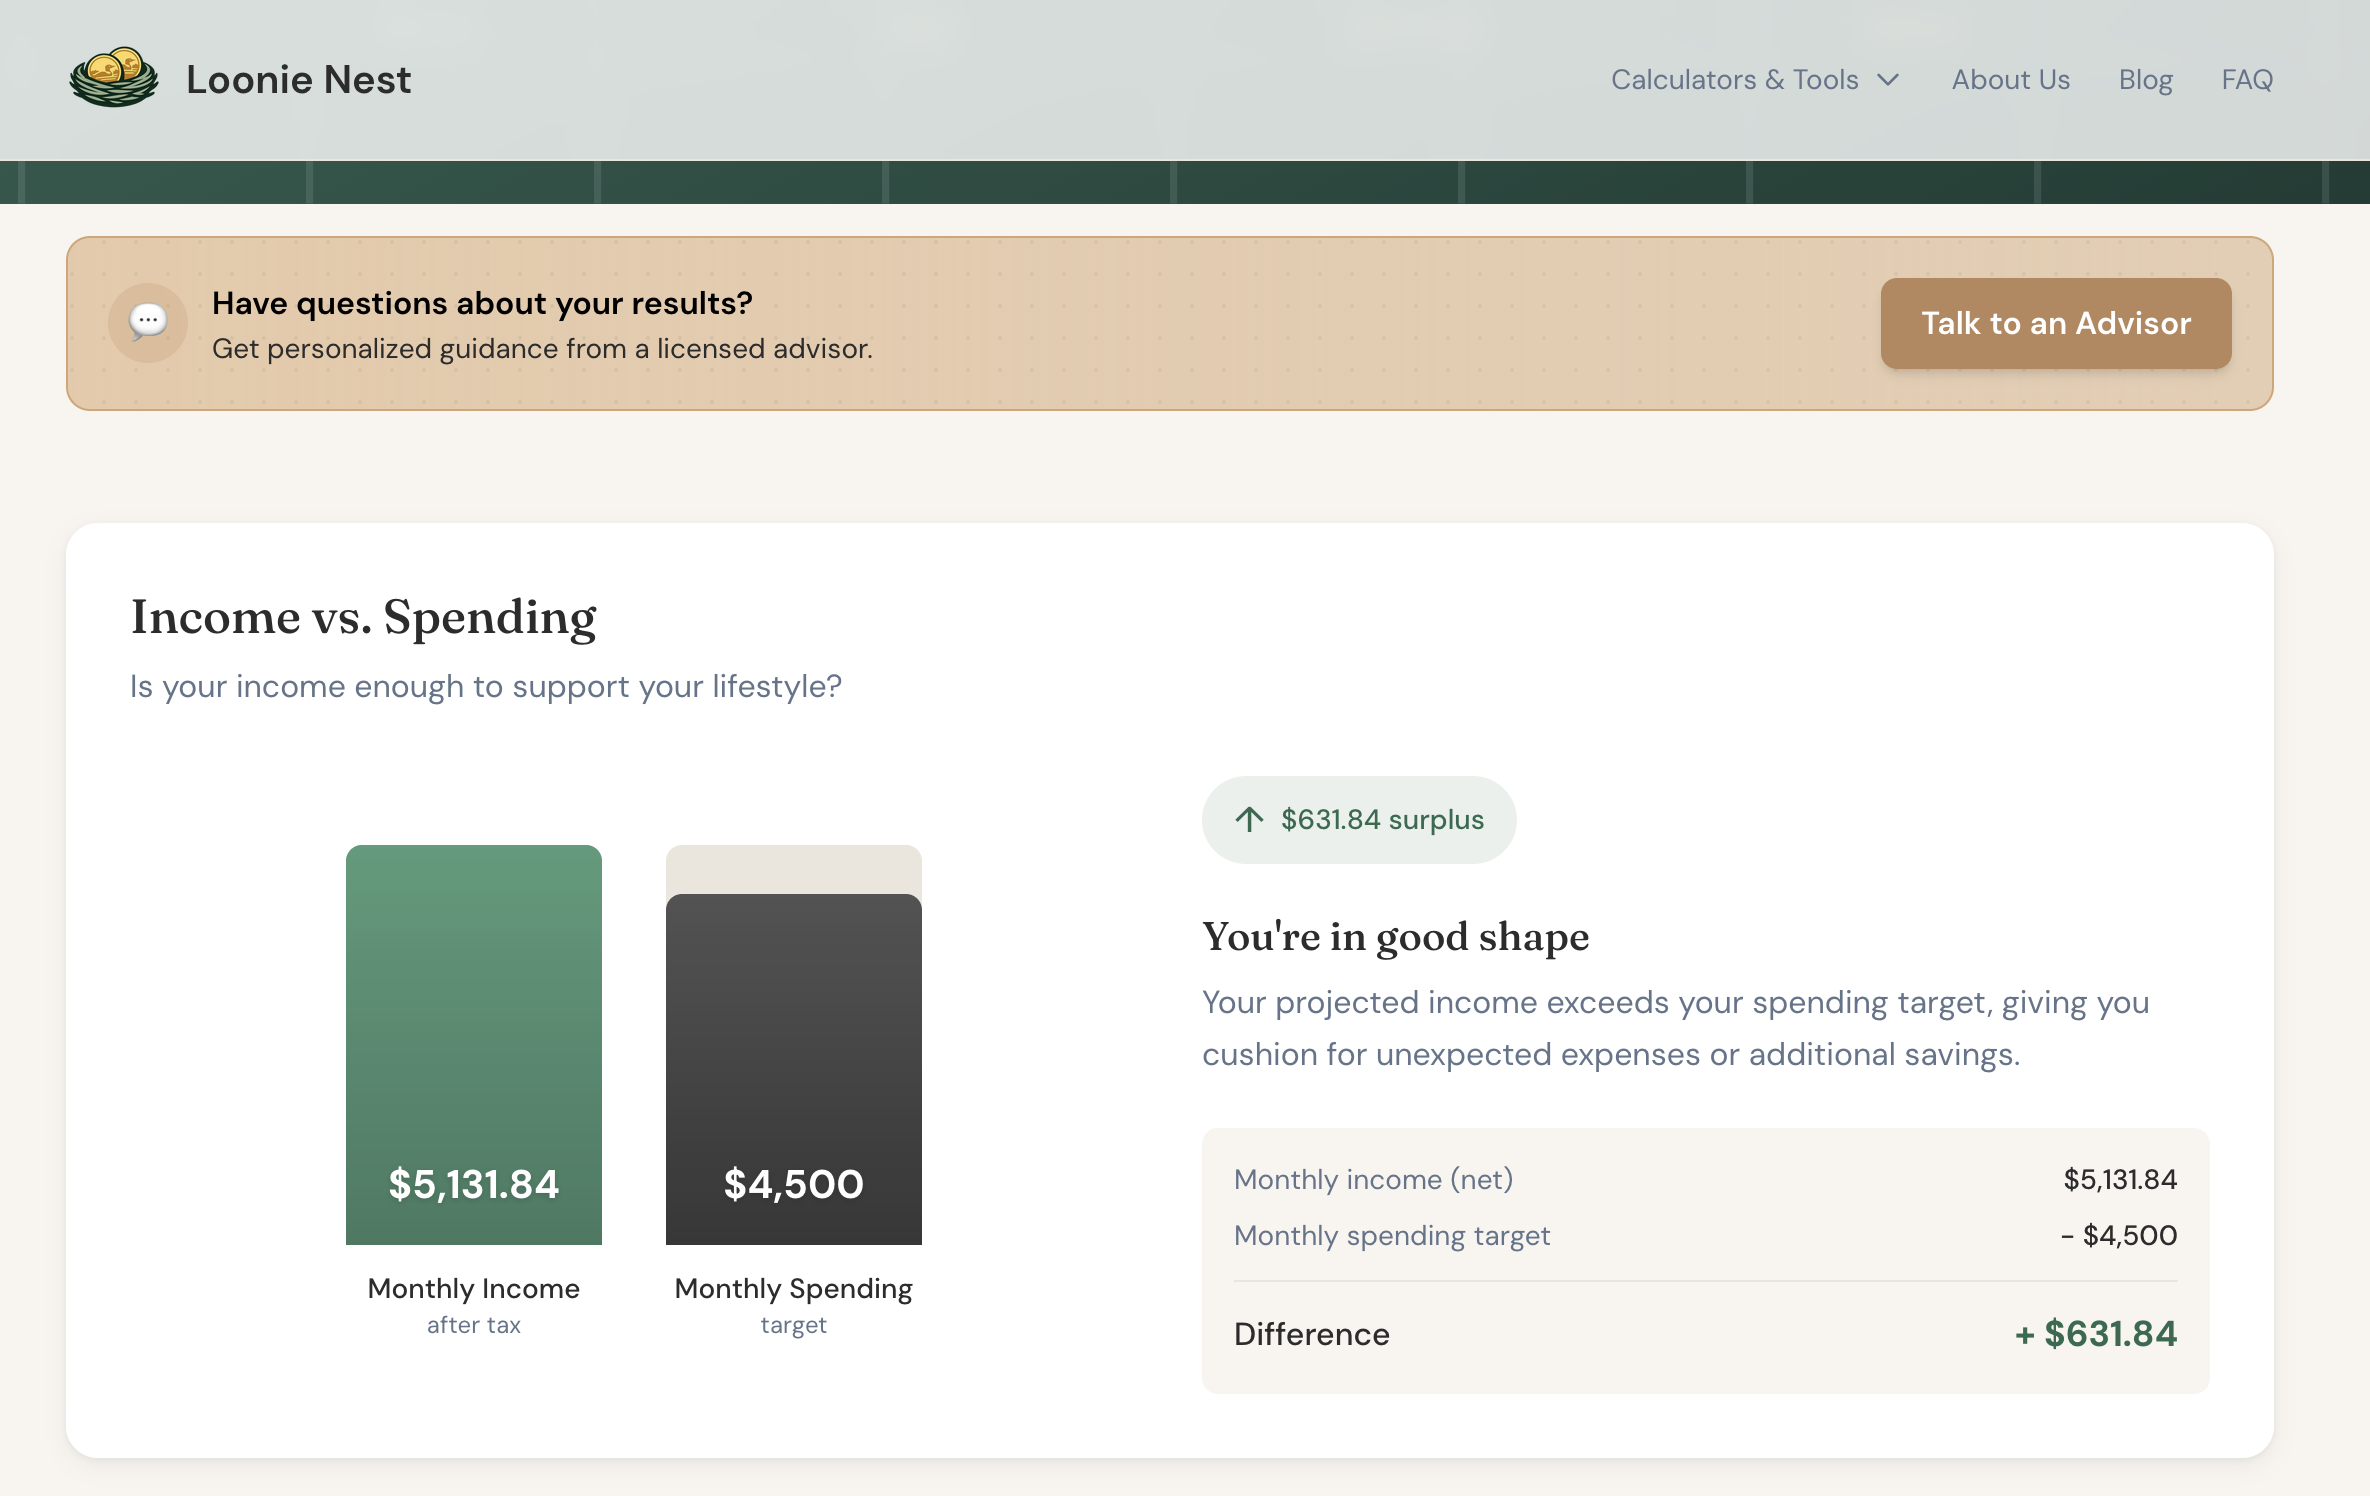The image size is (2370, 1496).
Task: Click the dark Monthly Spending bar
Action: (x=794, y=1069)
